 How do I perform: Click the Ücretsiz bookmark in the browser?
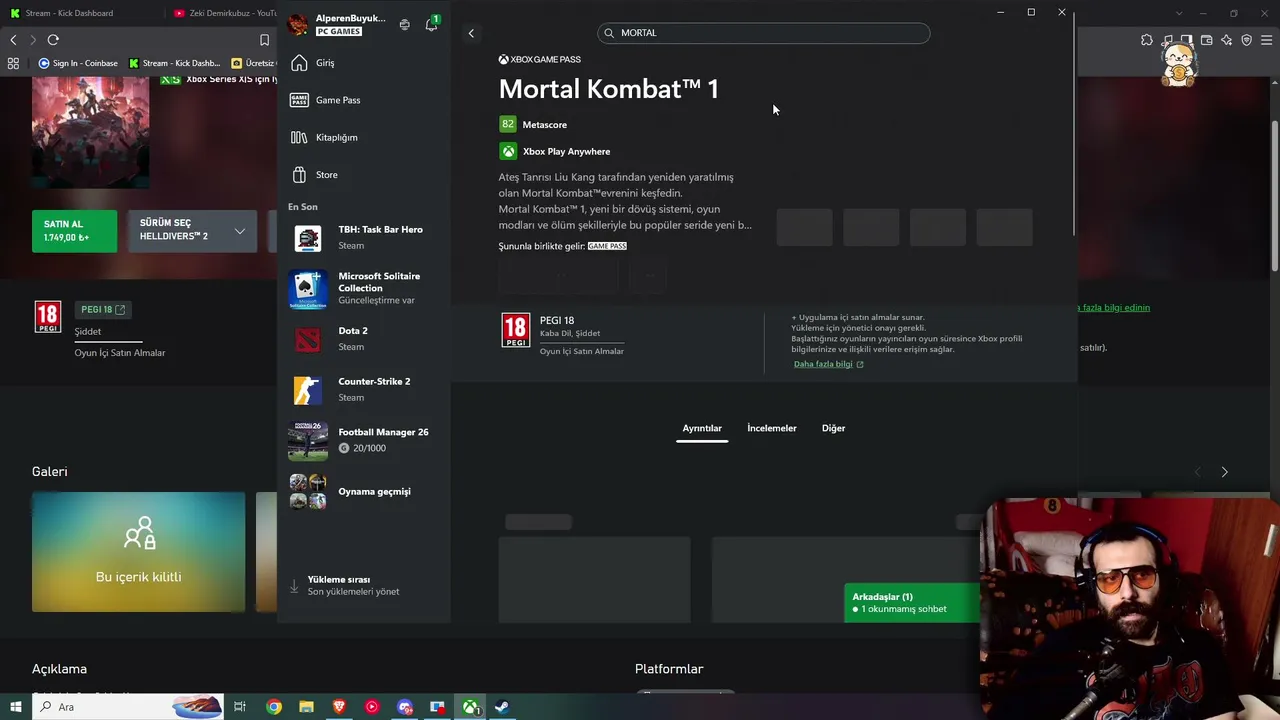coord(253,63)
